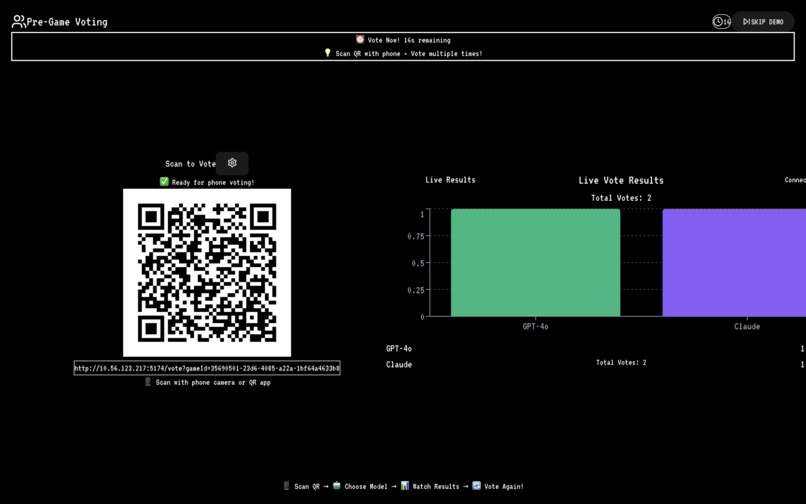Image resolution: width=806 pixels, height=504 pixels.
Task: Click the QR code image
Action: pos(207,273)
